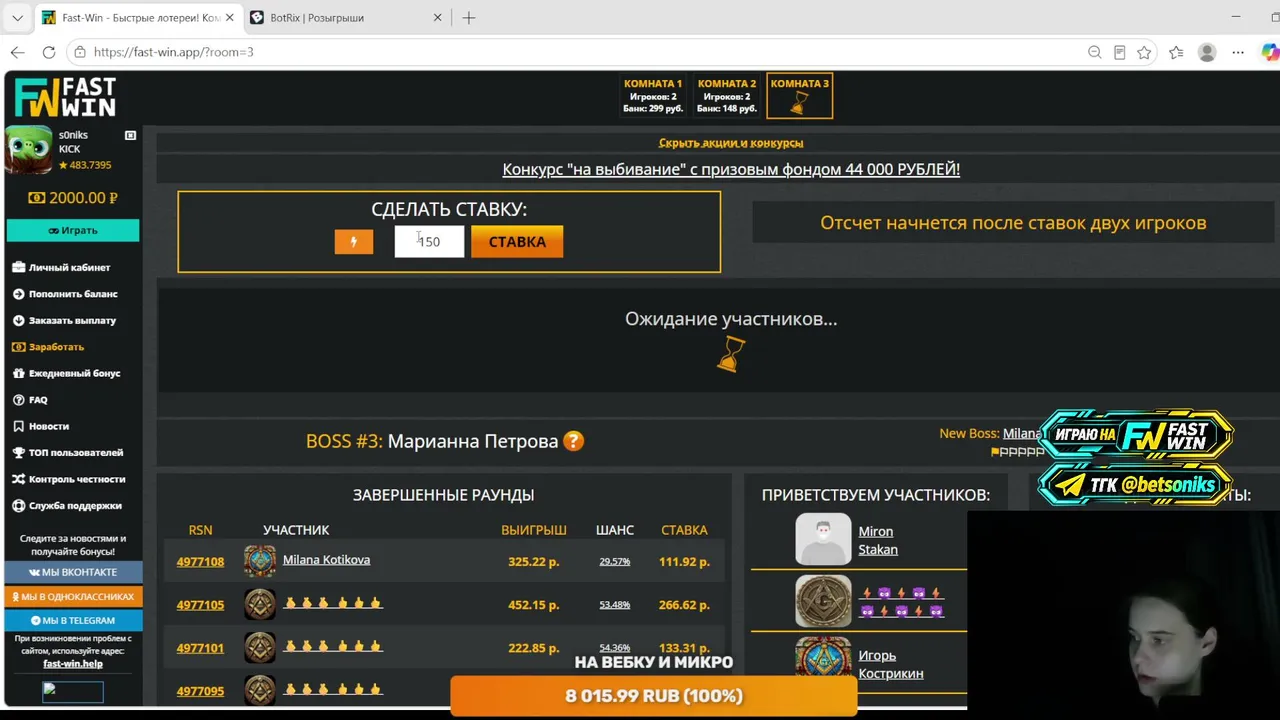Switch to the BotRix browser tab
The height and width of the screenshot is (720, 1280).
pos(346,18)
